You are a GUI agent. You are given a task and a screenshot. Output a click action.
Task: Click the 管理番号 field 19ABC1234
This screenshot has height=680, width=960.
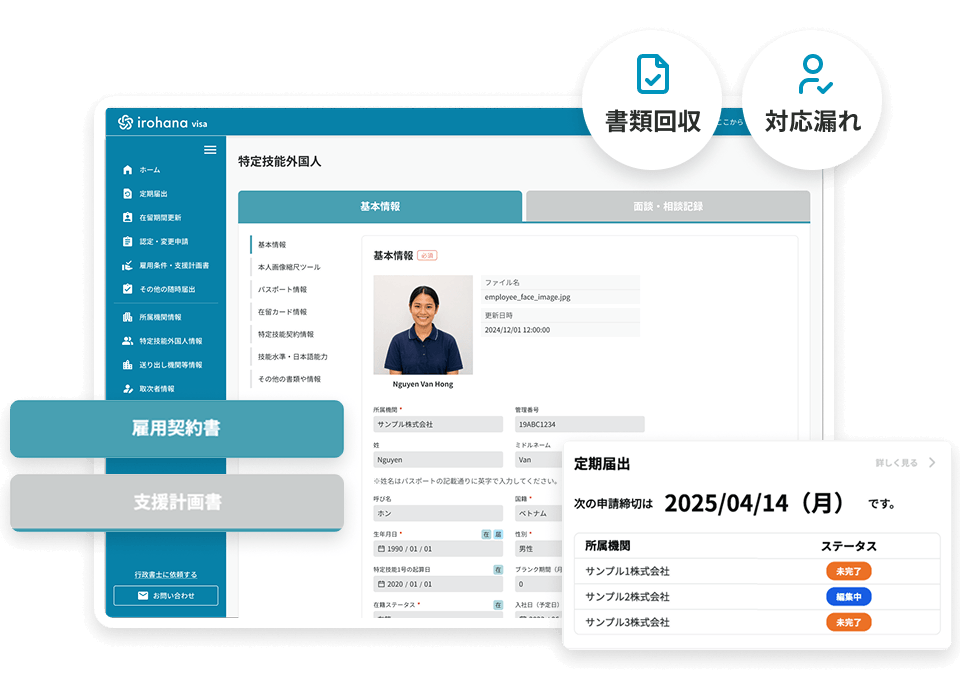coord(579,424)
